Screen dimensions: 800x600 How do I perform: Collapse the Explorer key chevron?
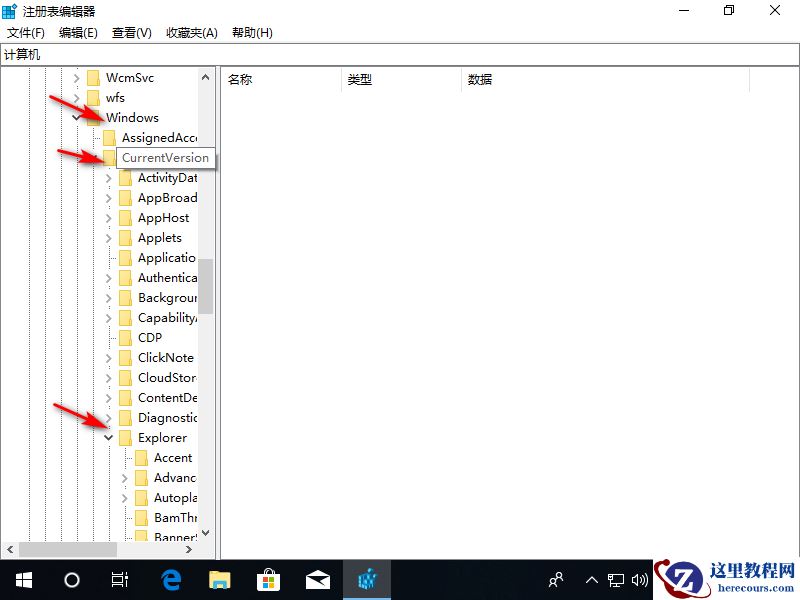click(x=108, y=437)
